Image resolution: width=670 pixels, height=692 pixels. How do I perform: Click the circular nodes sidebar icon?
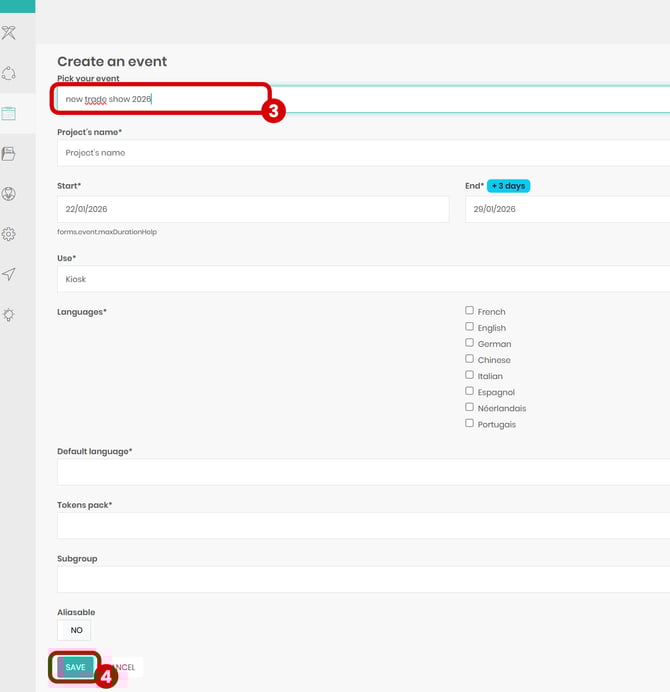tap(9, 73)
